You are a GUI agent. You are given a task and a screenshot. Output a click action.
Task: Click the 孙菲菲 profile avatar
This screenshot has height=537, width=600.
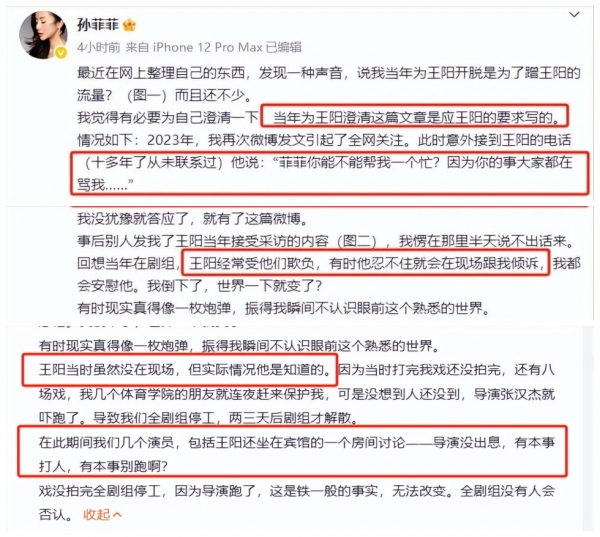43,35
